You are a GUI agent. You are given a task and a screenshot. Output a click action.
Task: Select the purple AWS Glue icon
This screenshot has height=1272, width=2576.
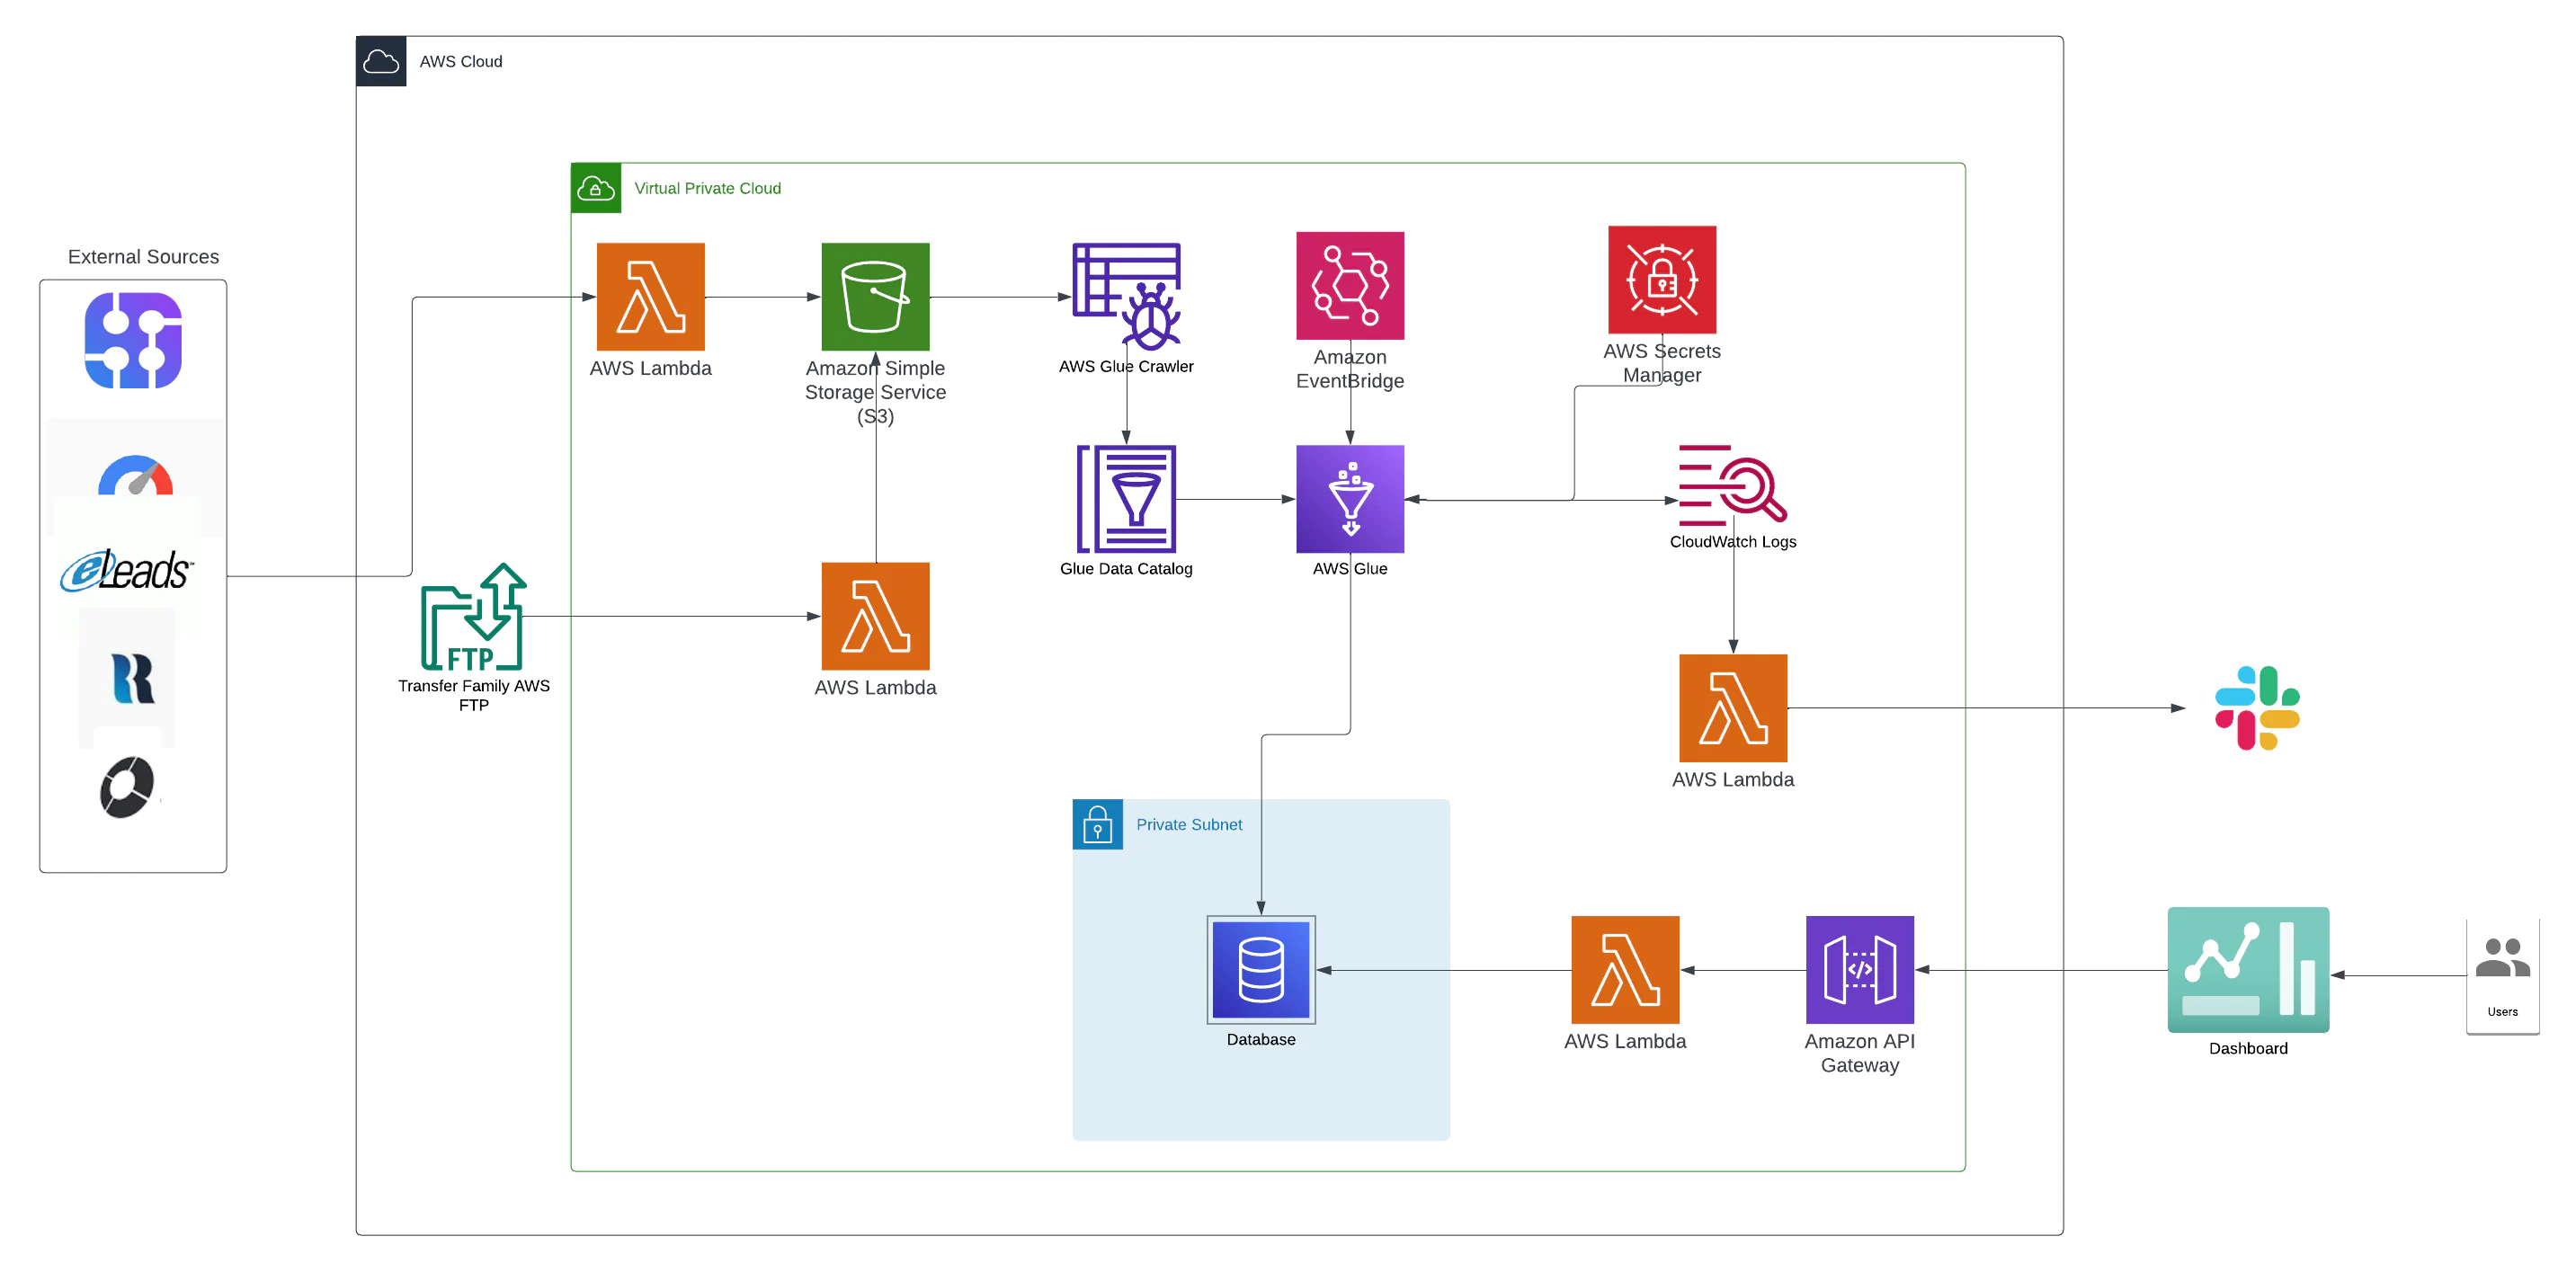pos(1350,499)
